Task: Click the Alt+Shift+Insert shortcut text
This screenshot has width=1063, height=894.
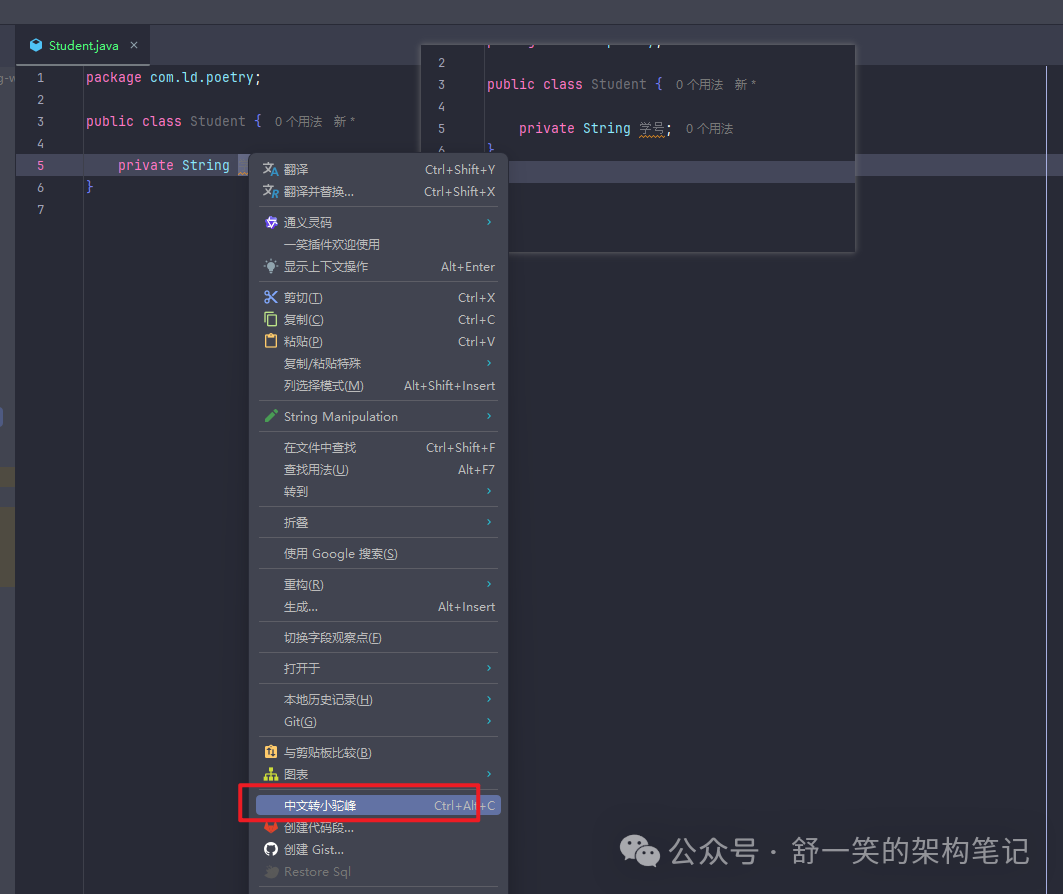Action: [x=449, y=386]
